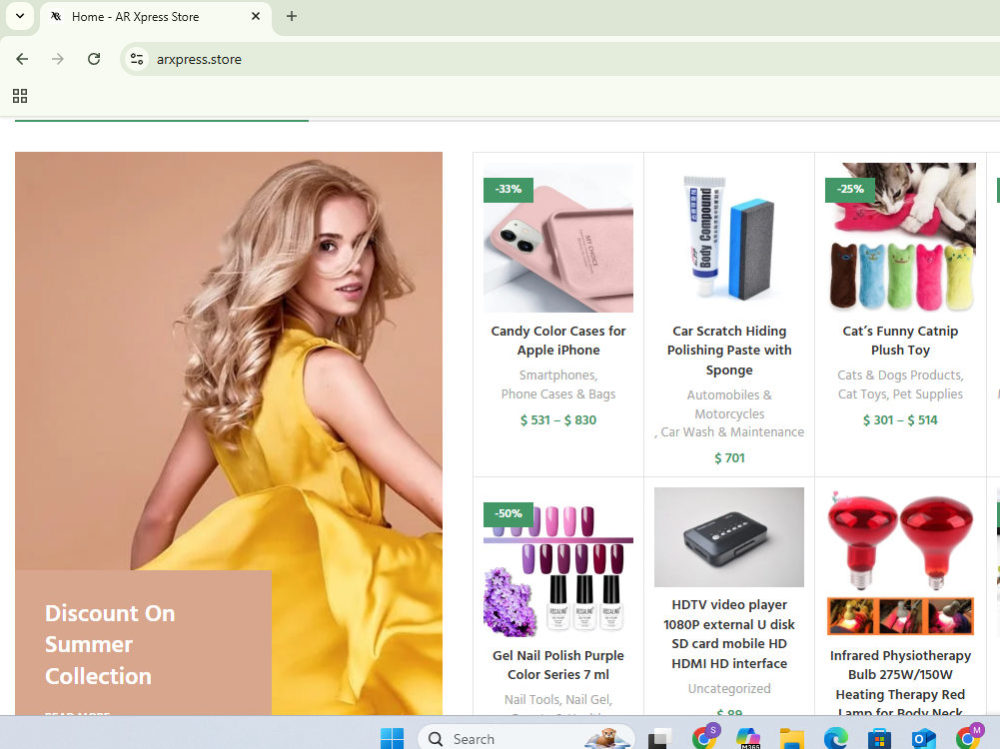1000x749 pixels.
Task: Open site information icon in address bar
Action: (x=136, y=59)
